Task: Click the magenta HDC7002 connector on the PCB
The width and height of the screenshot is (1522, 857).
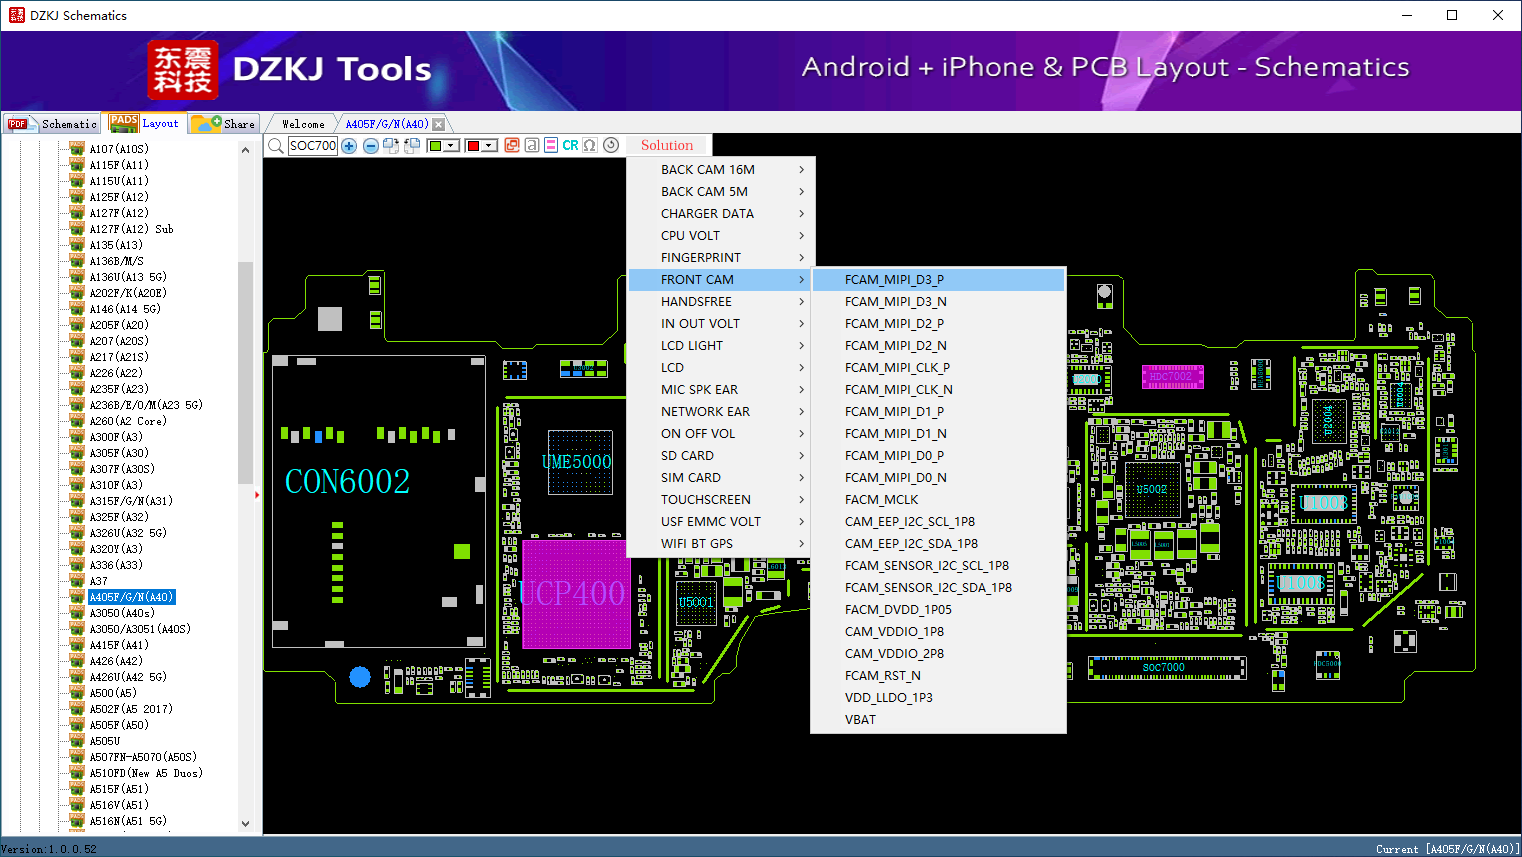Action: [x=1172, y=377]
